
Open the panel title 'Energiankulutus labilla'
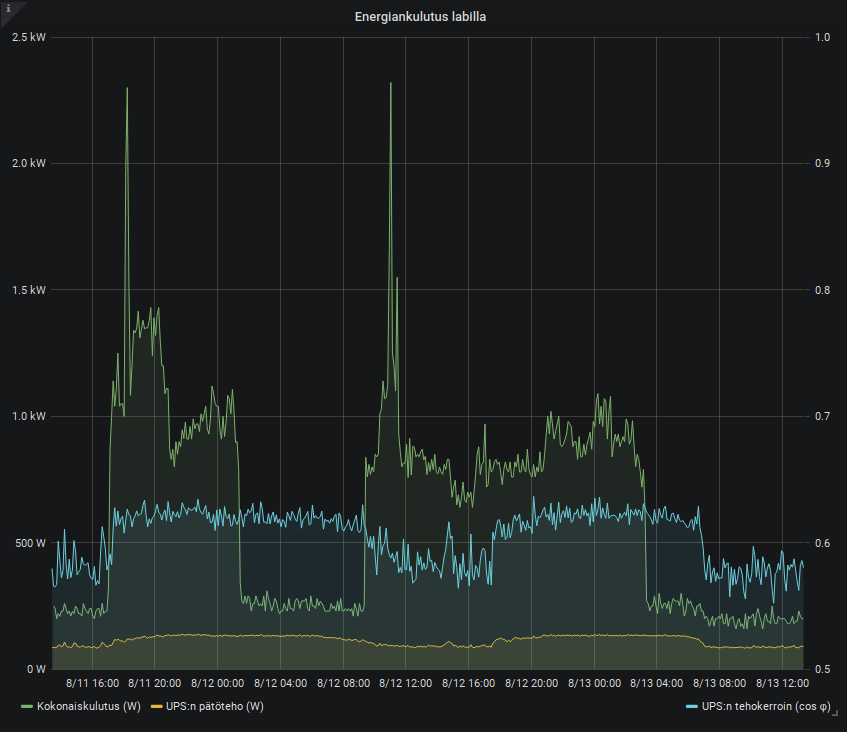(420, 17)
